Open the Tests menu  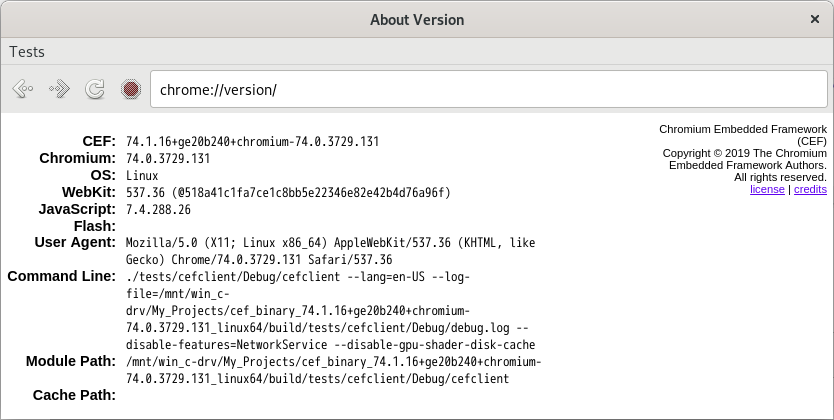27,52
